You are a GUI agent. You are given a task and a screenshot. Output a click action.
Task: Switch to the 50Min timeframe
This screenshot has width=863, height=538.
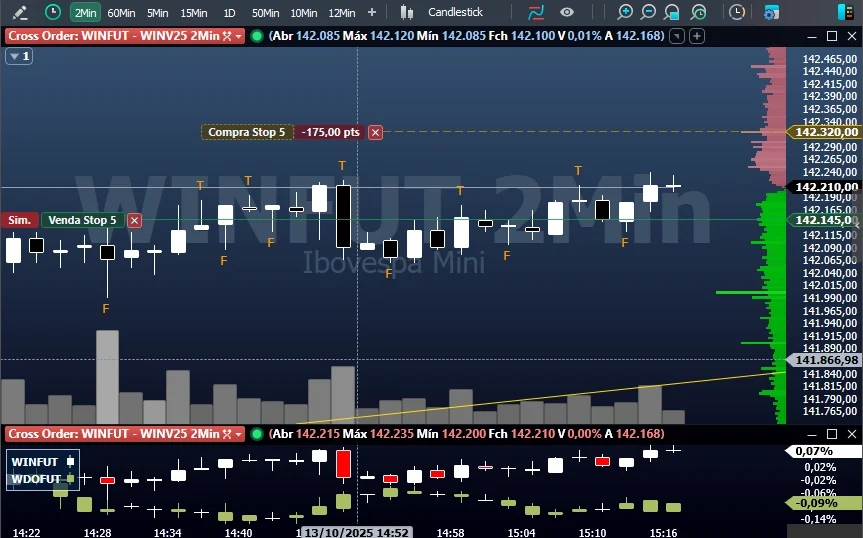click(265, 13)
